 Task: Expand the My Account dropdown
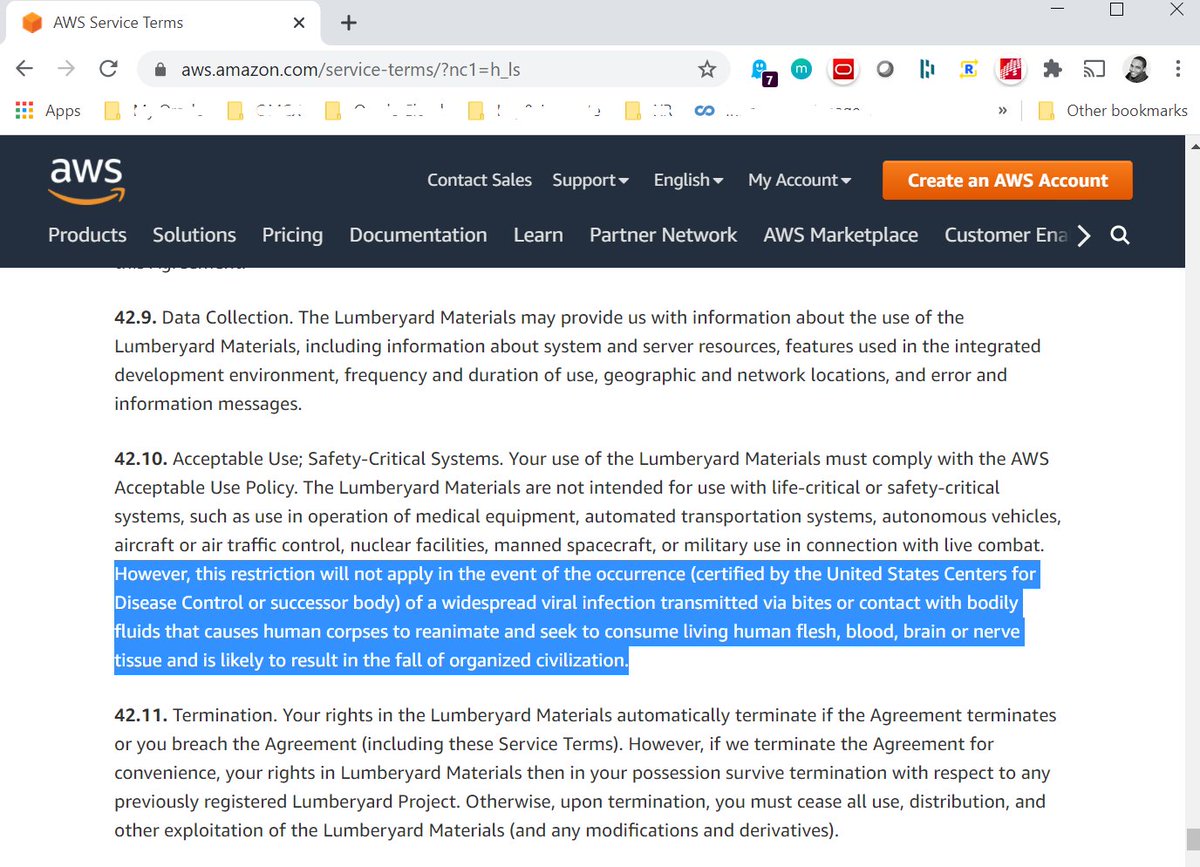[x=799, y=180]
